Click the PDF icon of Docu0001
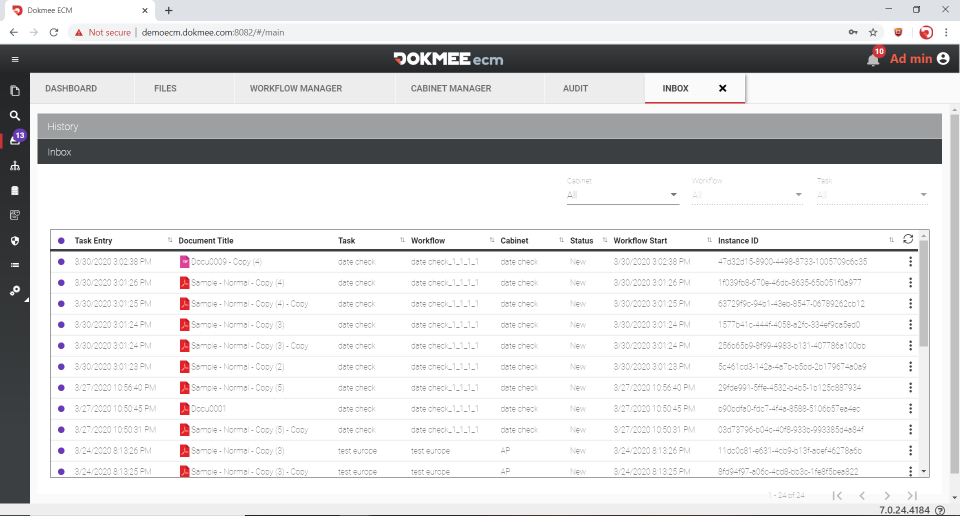 pyautogui.click(x=184, y=408)
